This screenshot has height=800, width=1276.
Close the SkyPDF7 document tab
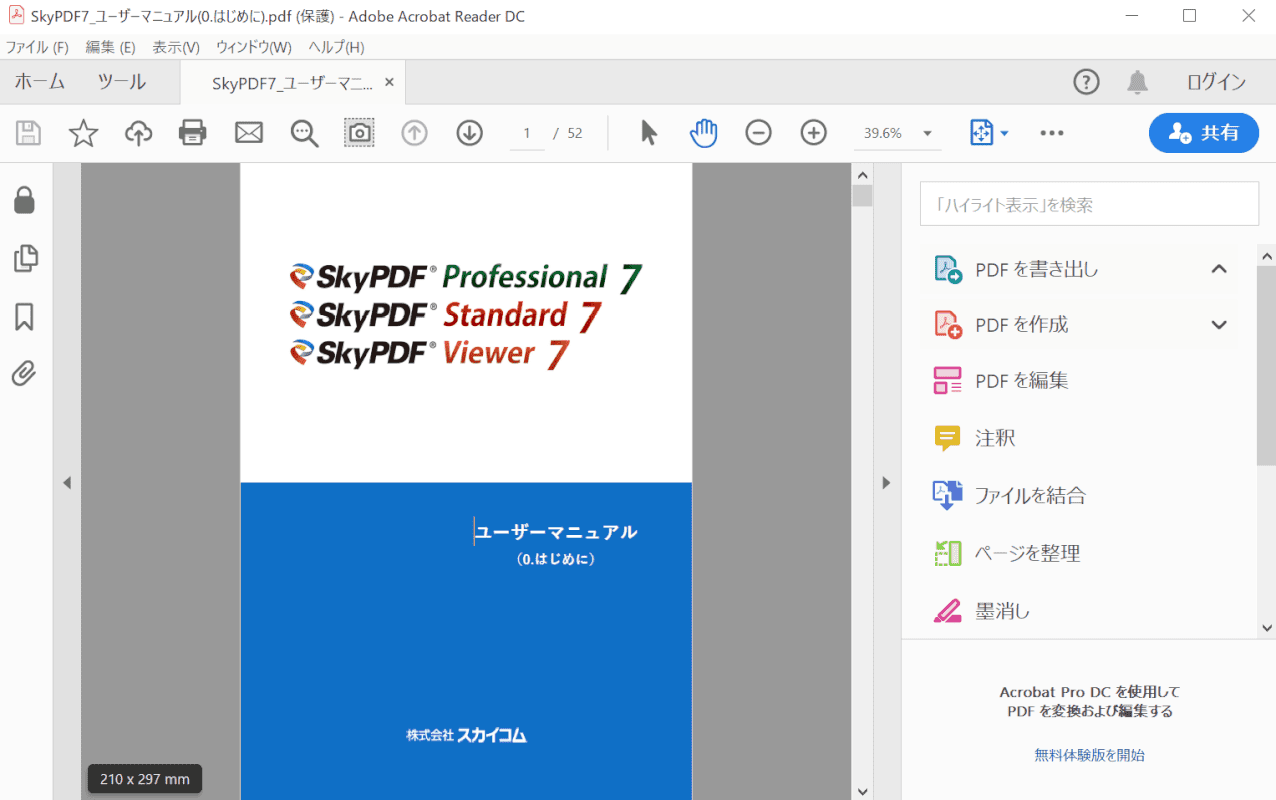(389, 82)
